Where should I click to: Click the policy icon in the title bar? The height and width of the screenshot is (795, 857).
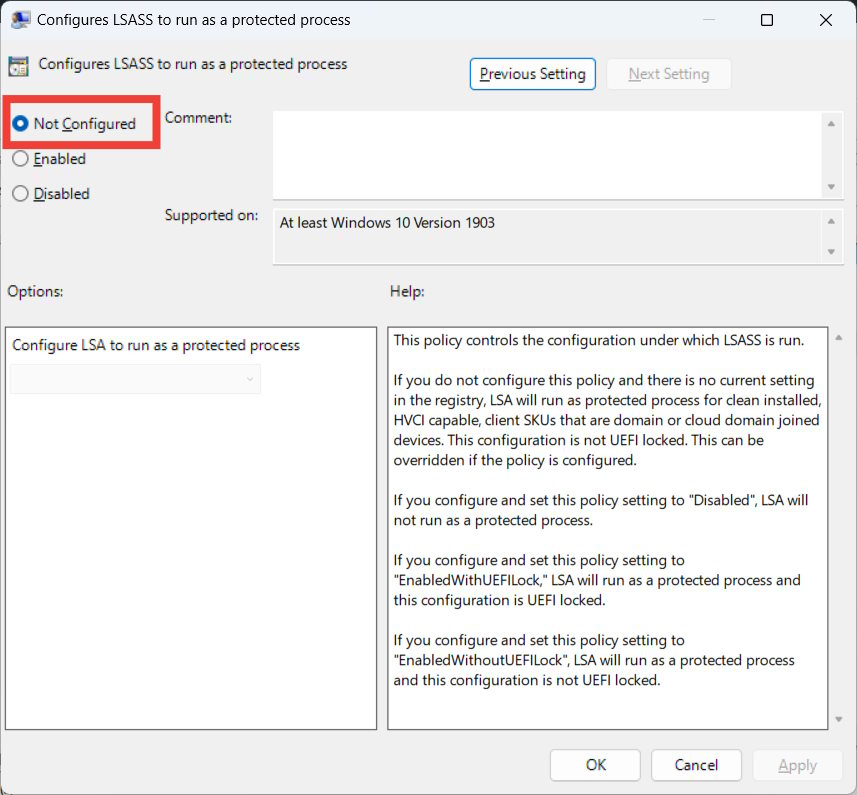pos(22,19)
